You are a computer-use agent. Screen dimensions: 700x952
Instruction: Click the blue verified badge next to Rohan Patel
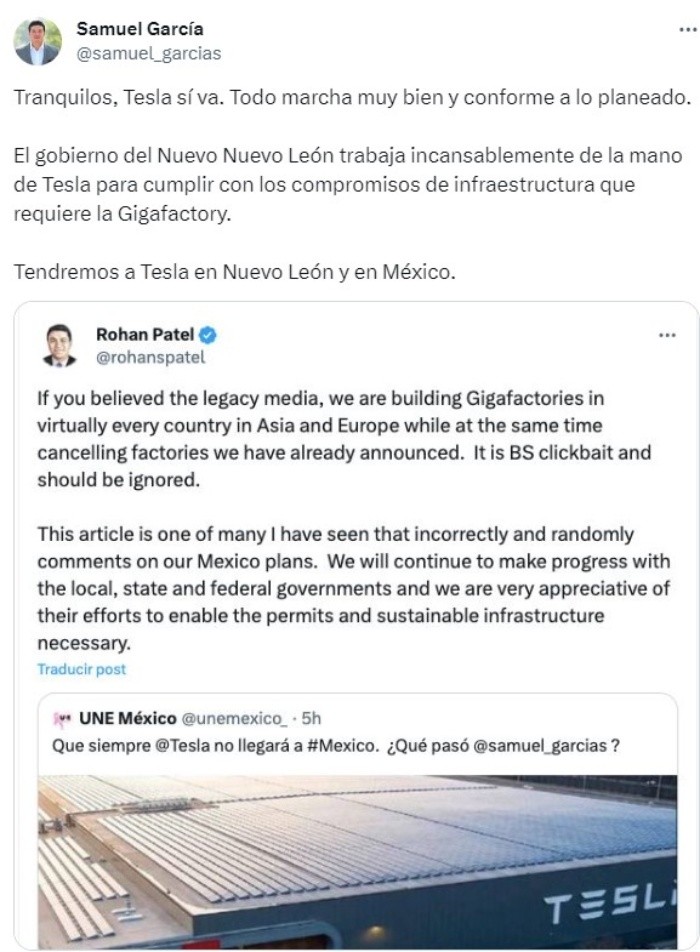[x=208, y=335]
